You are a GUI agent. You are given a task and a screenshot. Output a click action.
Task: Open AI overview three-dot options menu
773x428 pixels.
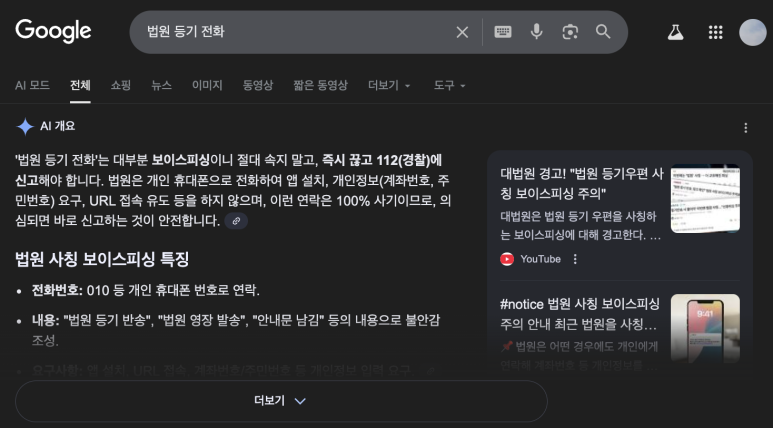click(x=745, y=128)
